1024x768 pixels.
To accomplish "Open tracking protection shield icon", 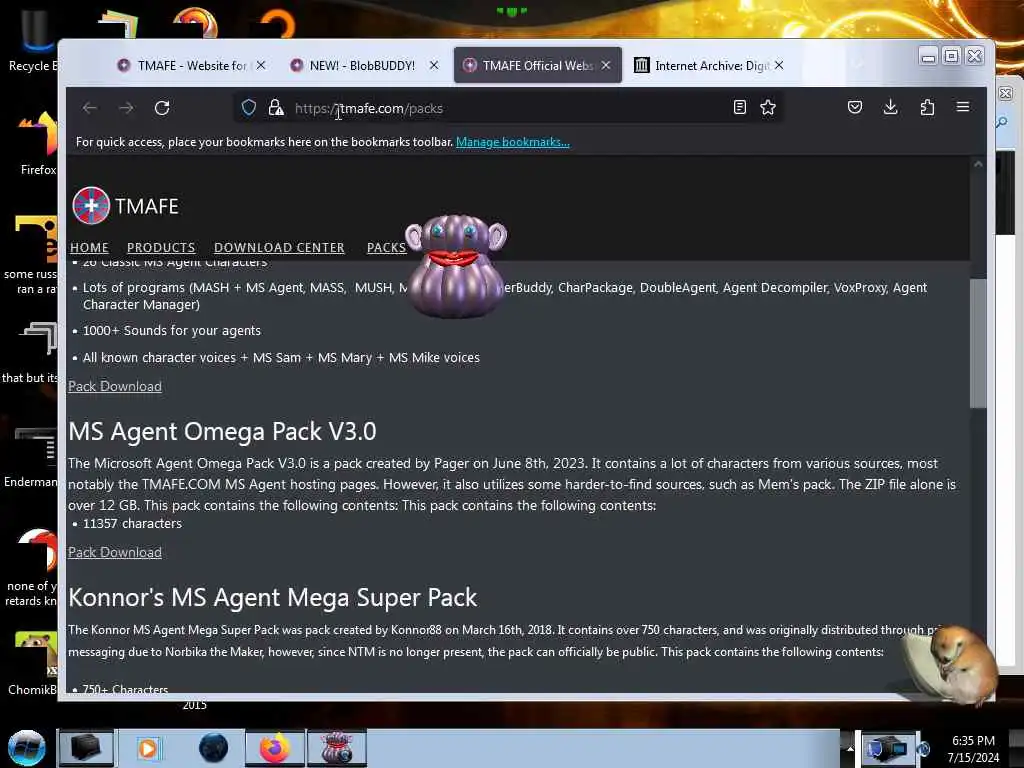I will [x=249, y=108].
